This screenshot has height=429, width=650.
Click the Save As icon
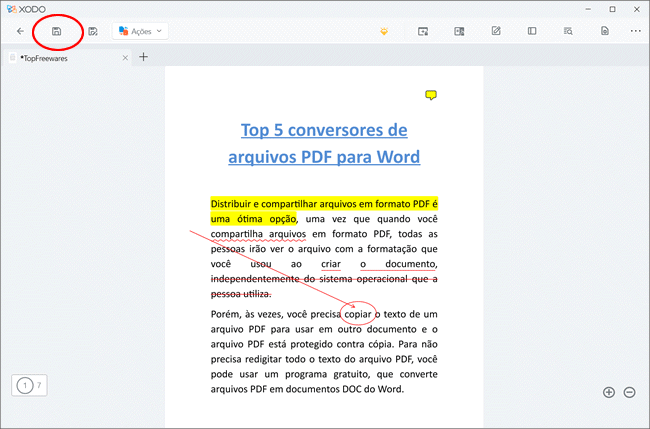point(93,31)
